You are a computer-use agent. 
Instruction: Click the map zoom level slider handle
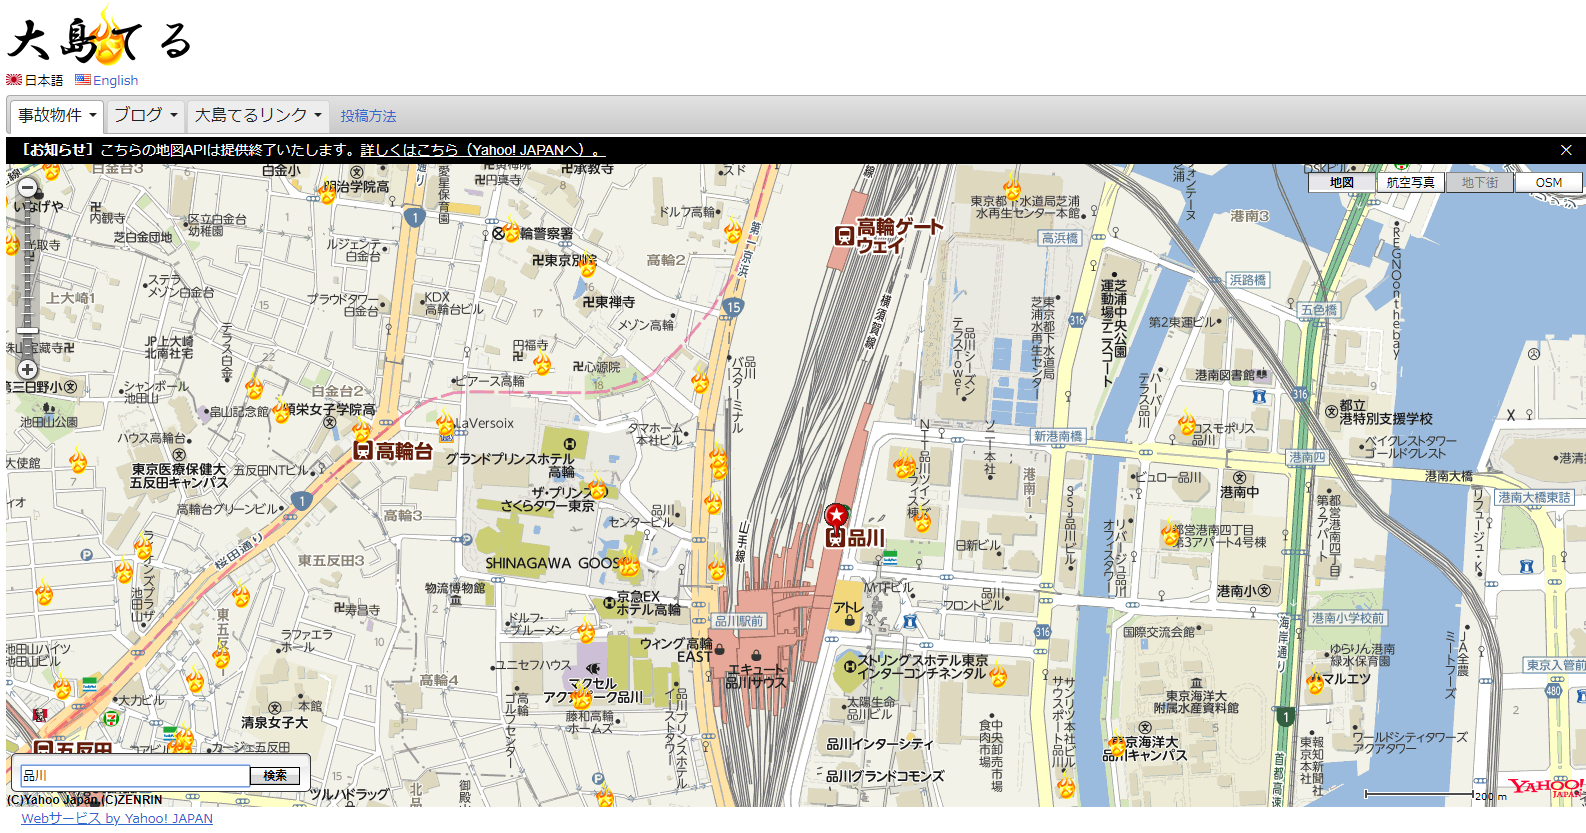click(28, 331)
